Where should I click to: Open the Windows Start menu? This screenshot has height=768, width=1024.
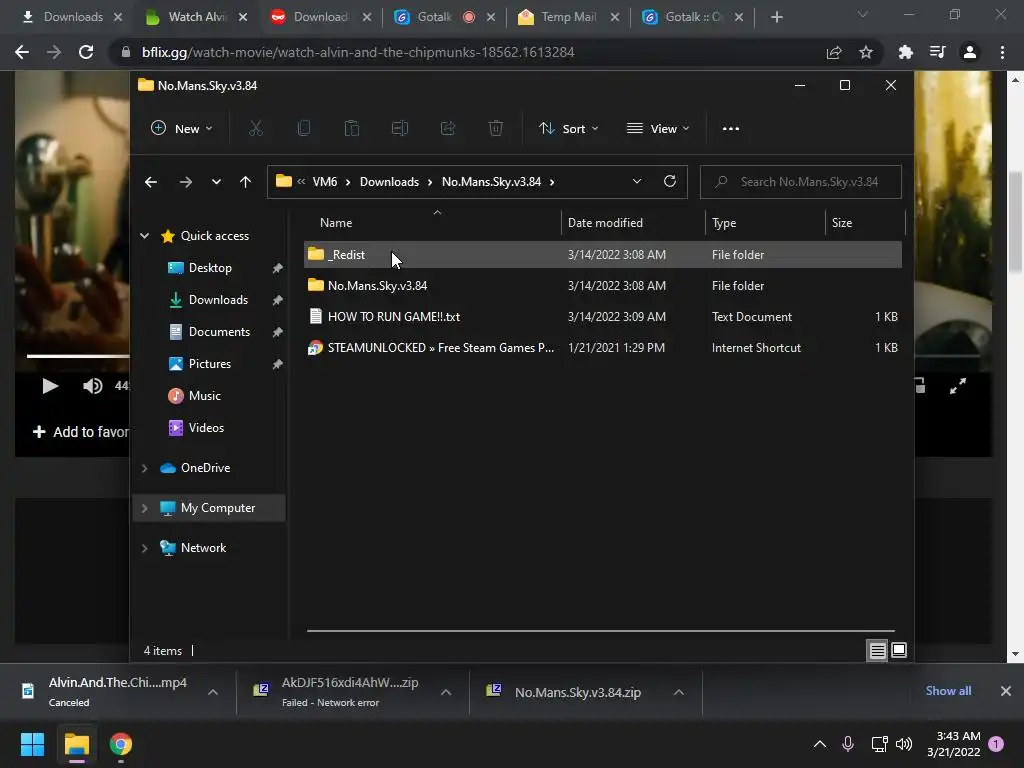tap(33, 744)
